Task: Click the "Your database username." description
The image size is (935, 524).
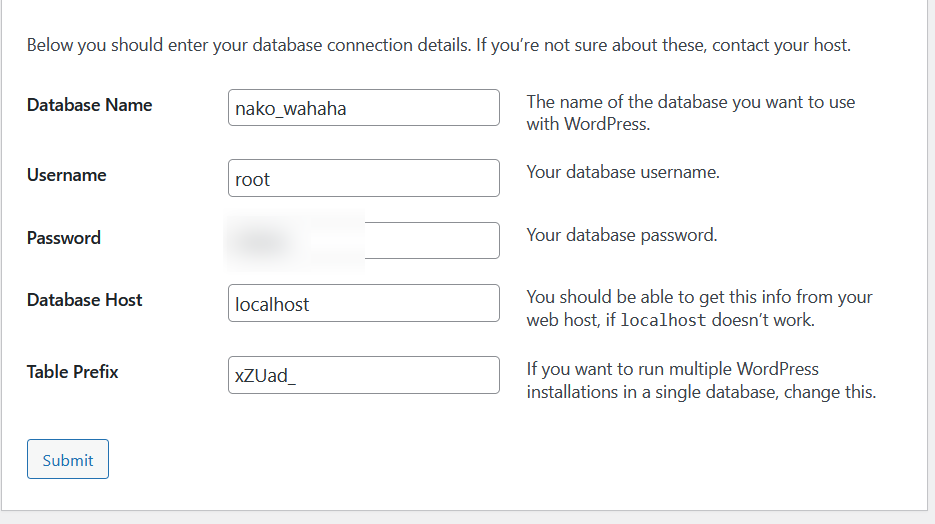Action: click(x=623, y=172)
